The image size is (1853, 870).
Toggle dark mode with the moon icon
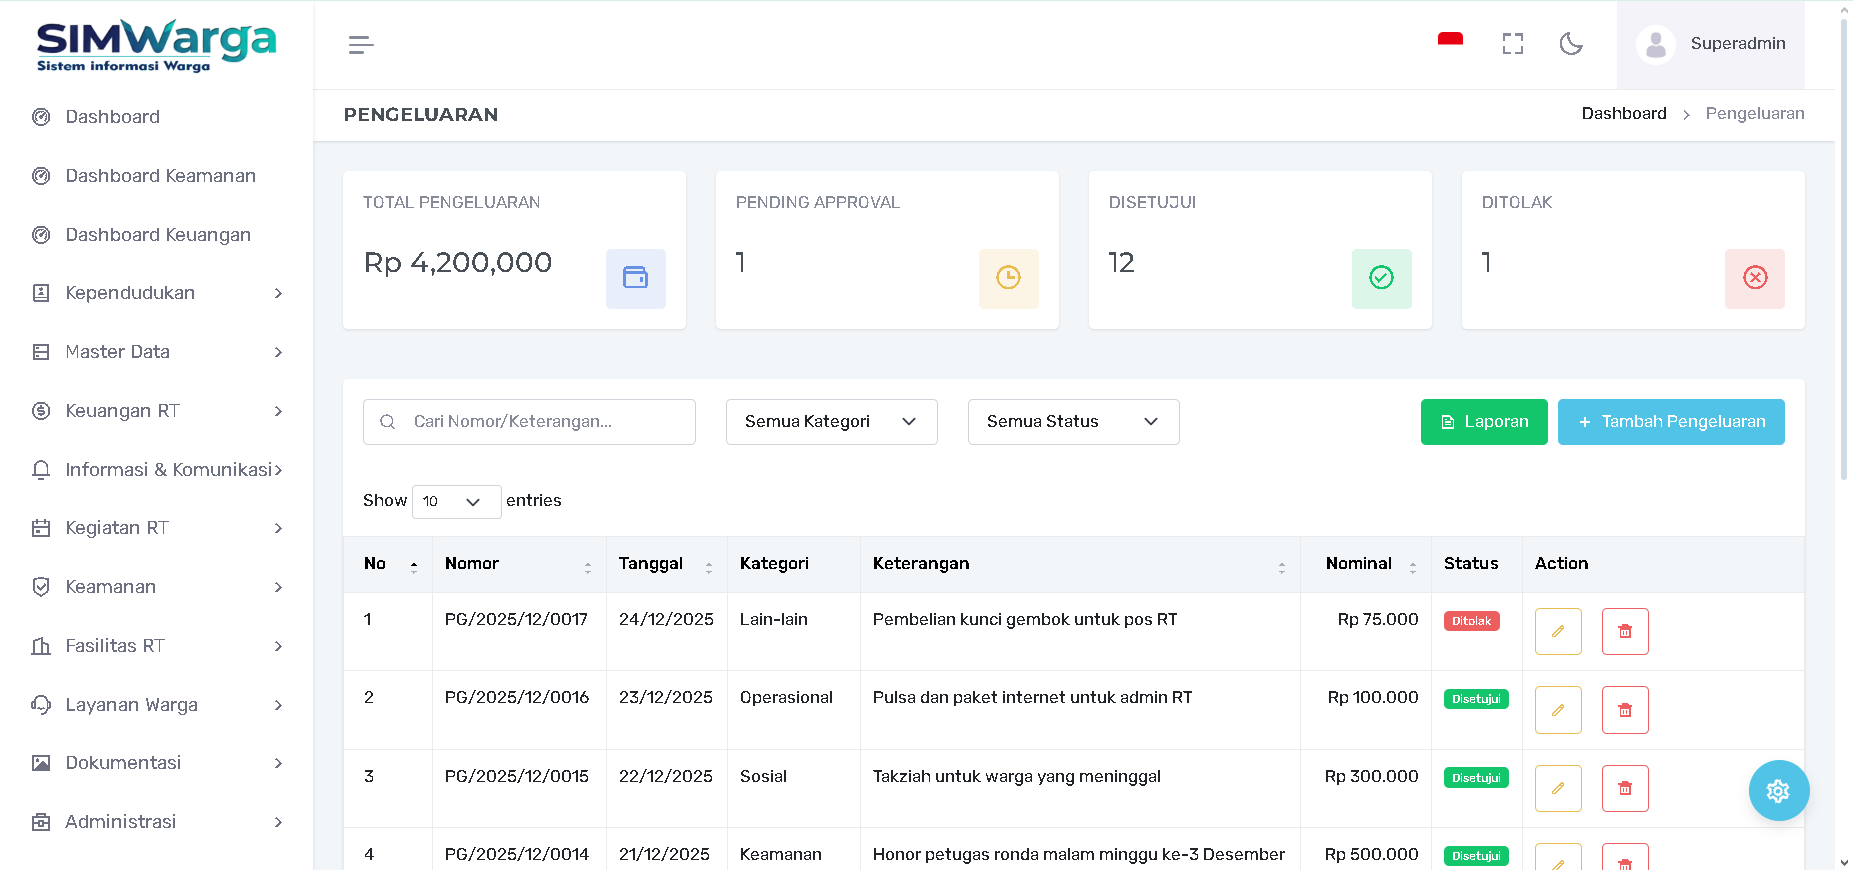1571,44
